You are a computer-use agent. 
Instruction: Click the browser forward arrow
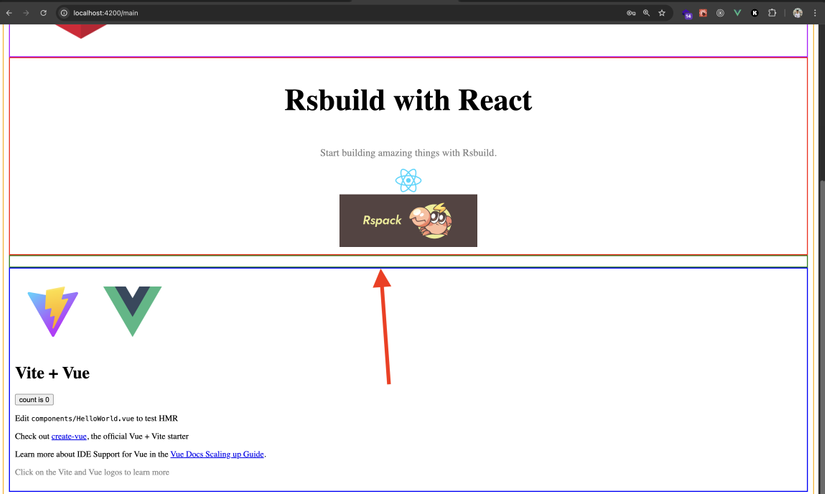[x=26, y=13]
